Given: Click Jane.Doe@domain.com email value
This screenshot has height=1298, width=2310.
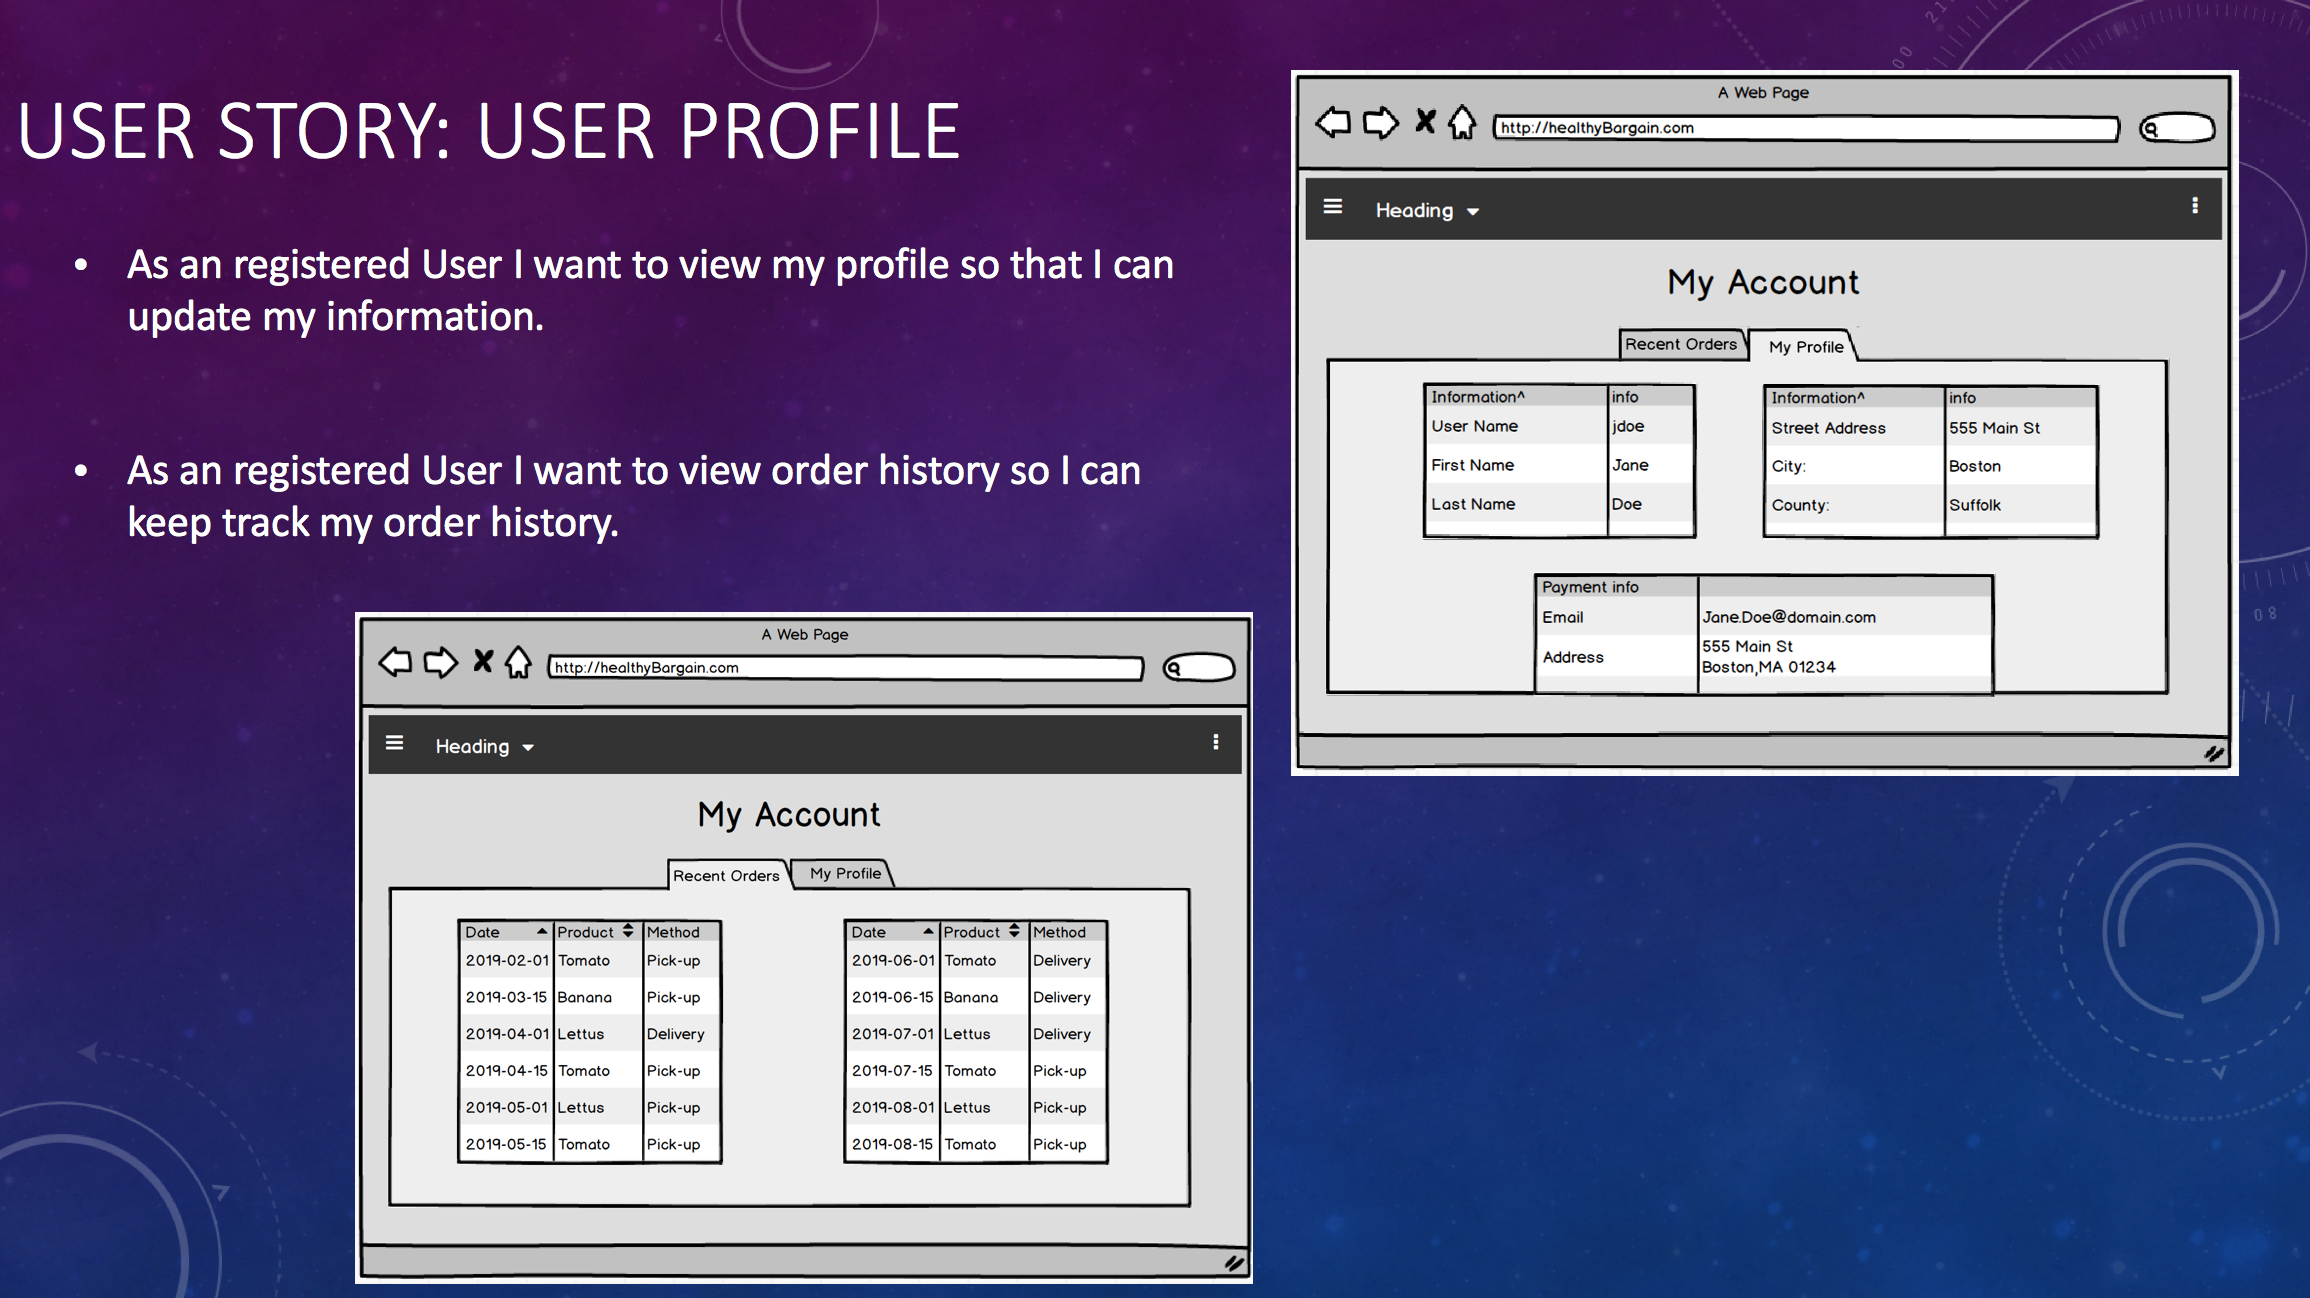Looking at the screenshot, I should (1788, 617).
